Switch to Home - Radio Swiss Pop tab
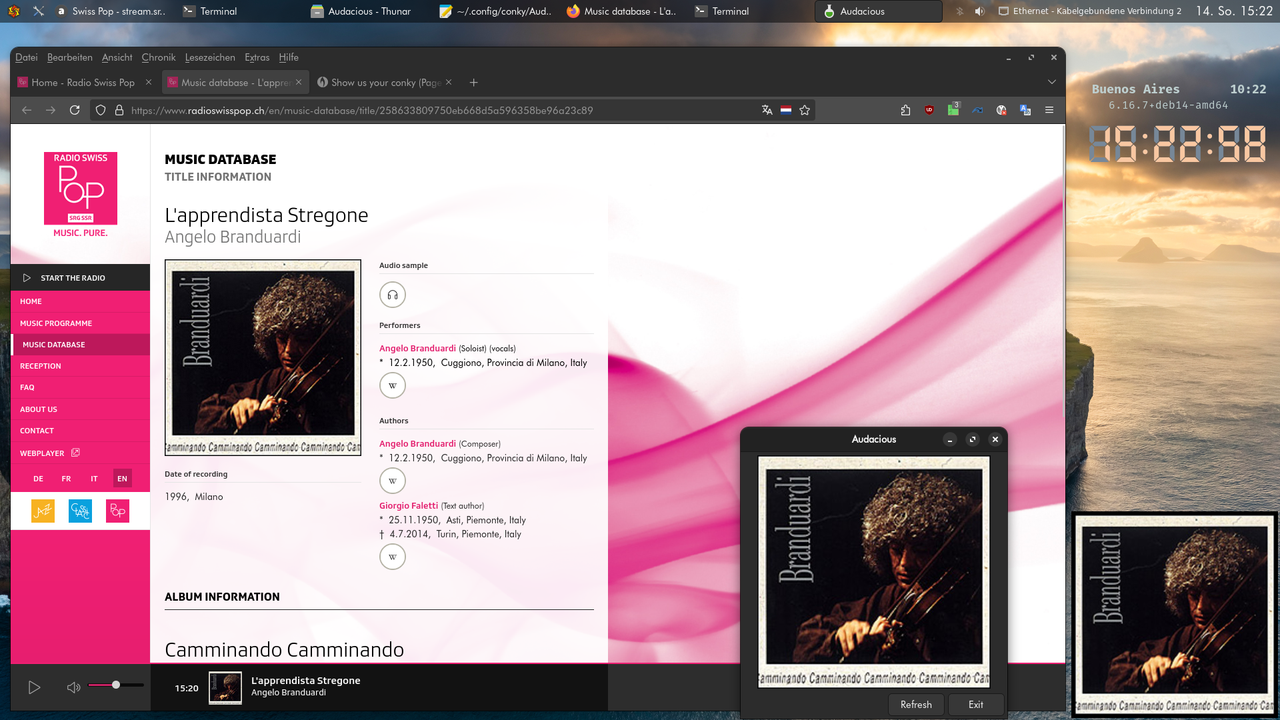Screen dimensions: 1280x720 point(85,82)
